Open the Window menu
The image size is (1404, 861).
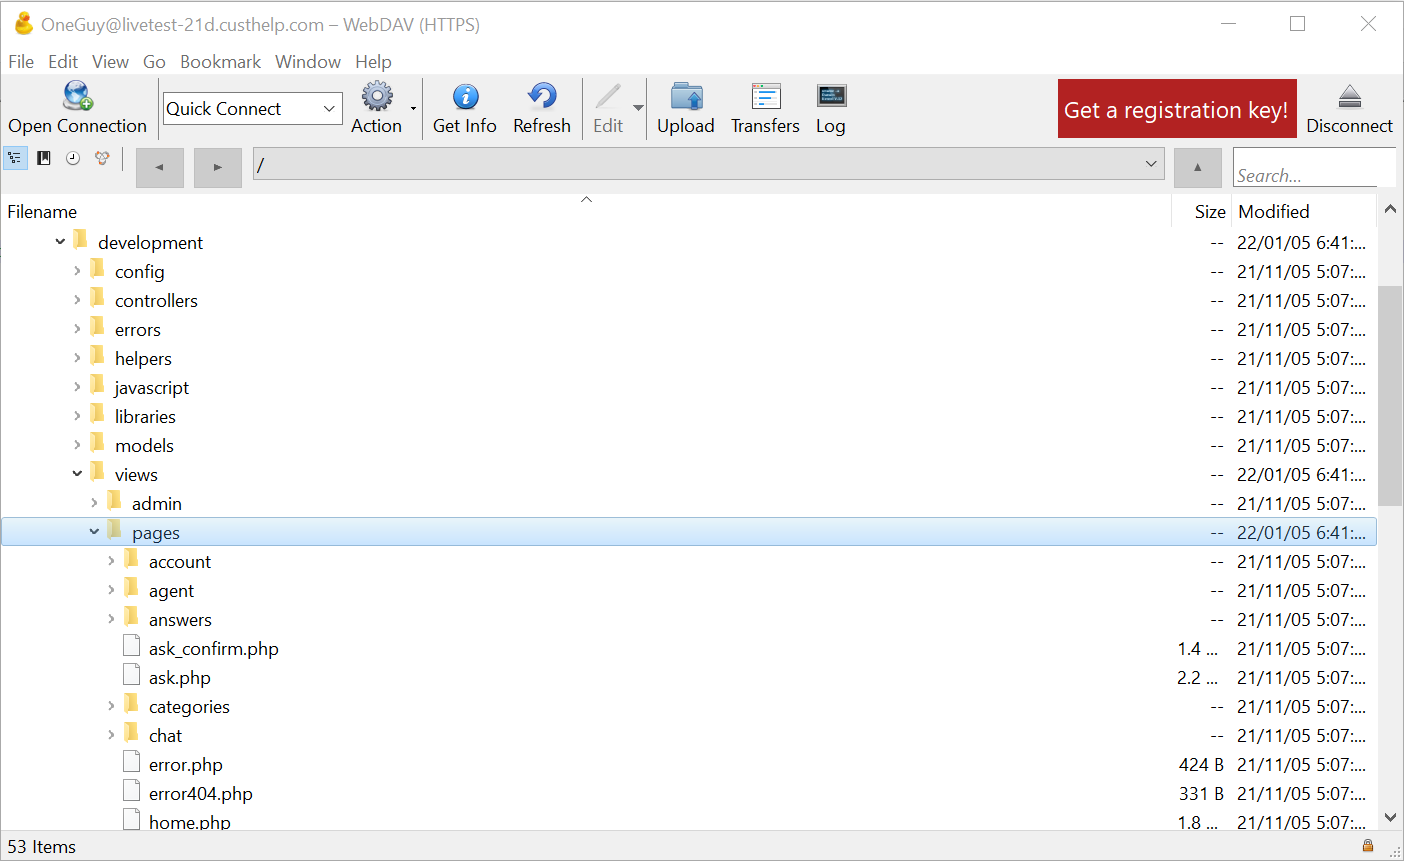click(308, 61)
